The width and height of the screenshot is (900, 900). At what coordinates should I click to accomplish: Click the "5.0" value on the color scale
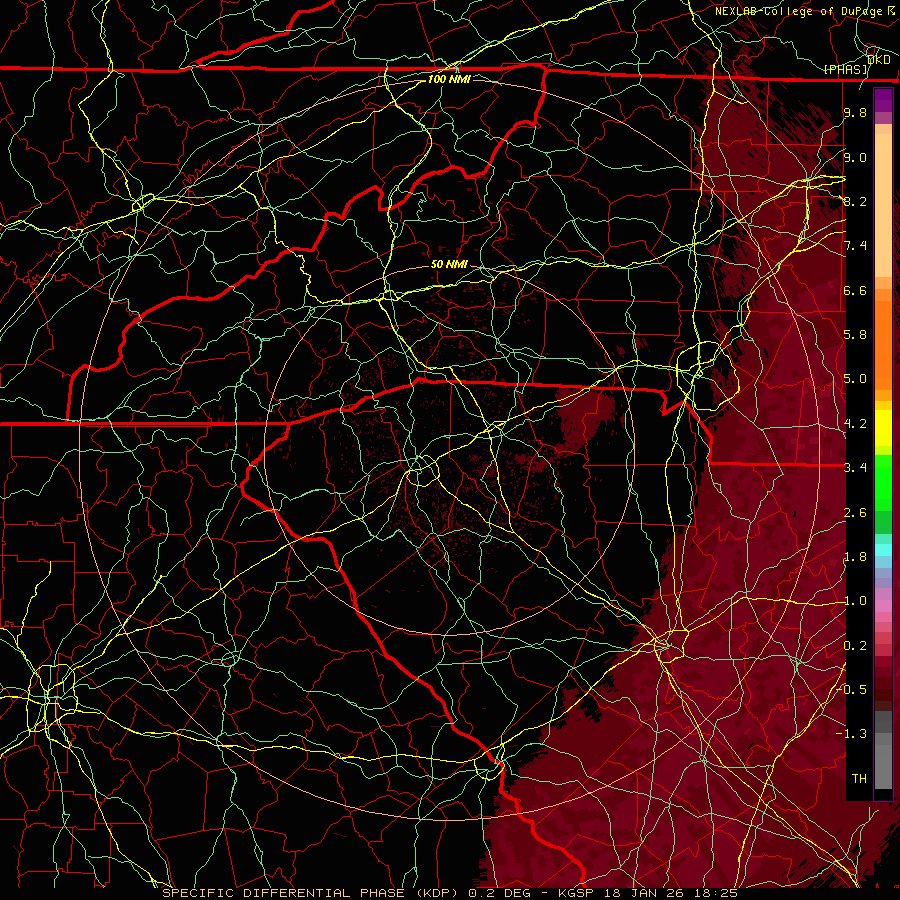click(855, 379)
